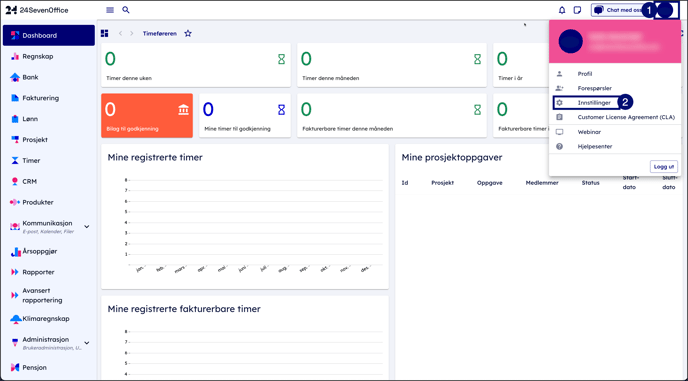Open the user avatar menu
This screenshot has width=688, height=381.
click(666, 10)
